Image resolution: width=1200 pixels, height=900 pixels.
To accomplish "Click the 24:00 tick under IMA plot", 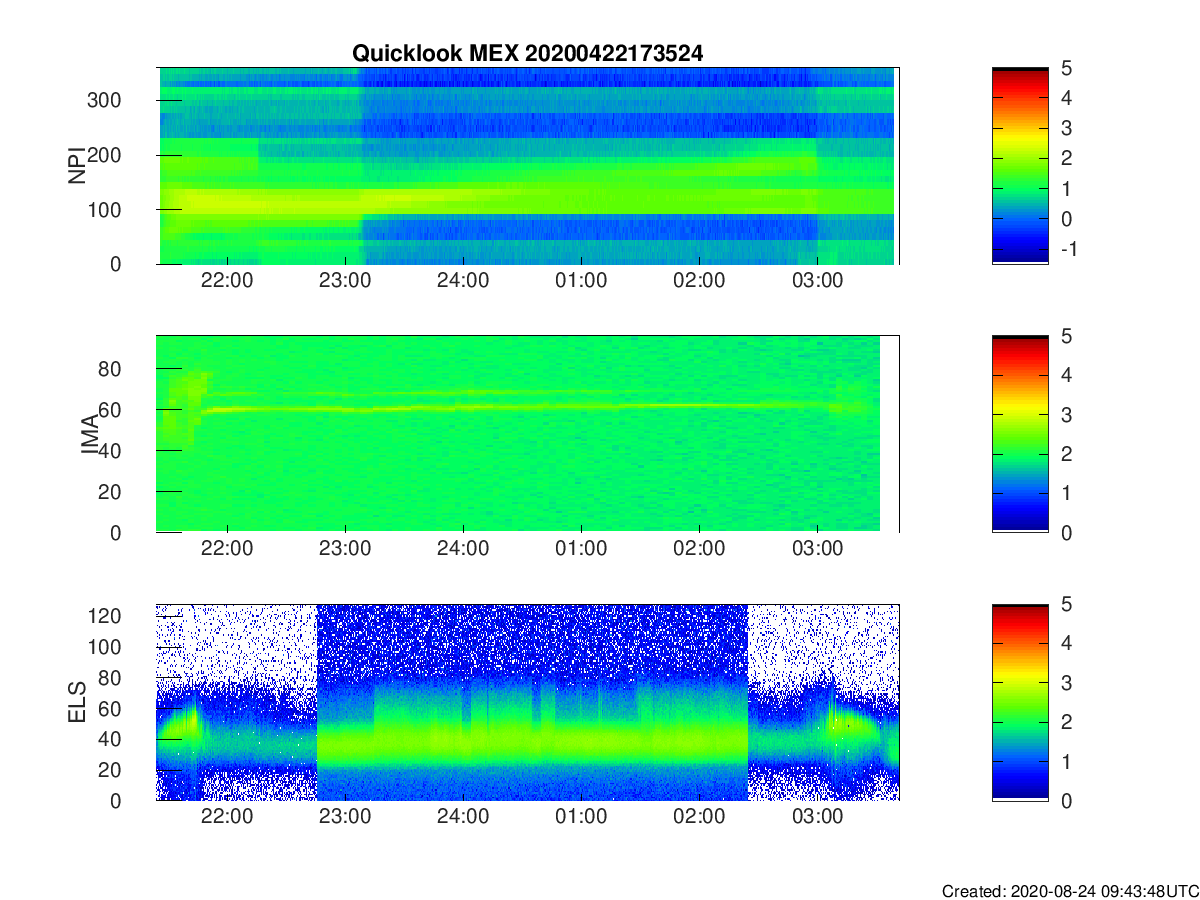I will click(x=463, y=549).
